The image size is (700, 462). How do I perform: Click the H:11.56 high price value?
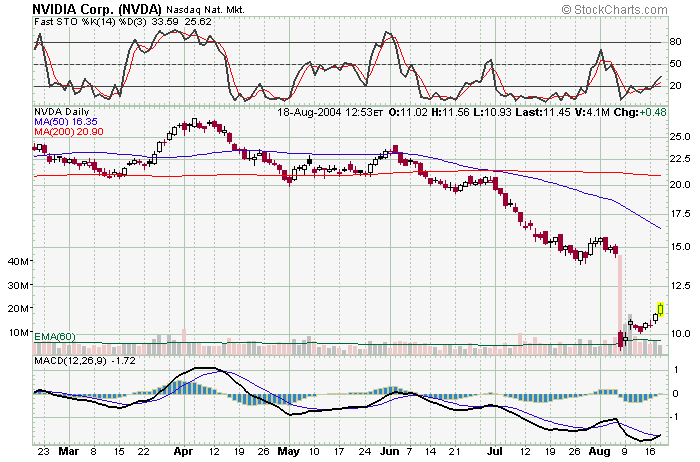450,112
